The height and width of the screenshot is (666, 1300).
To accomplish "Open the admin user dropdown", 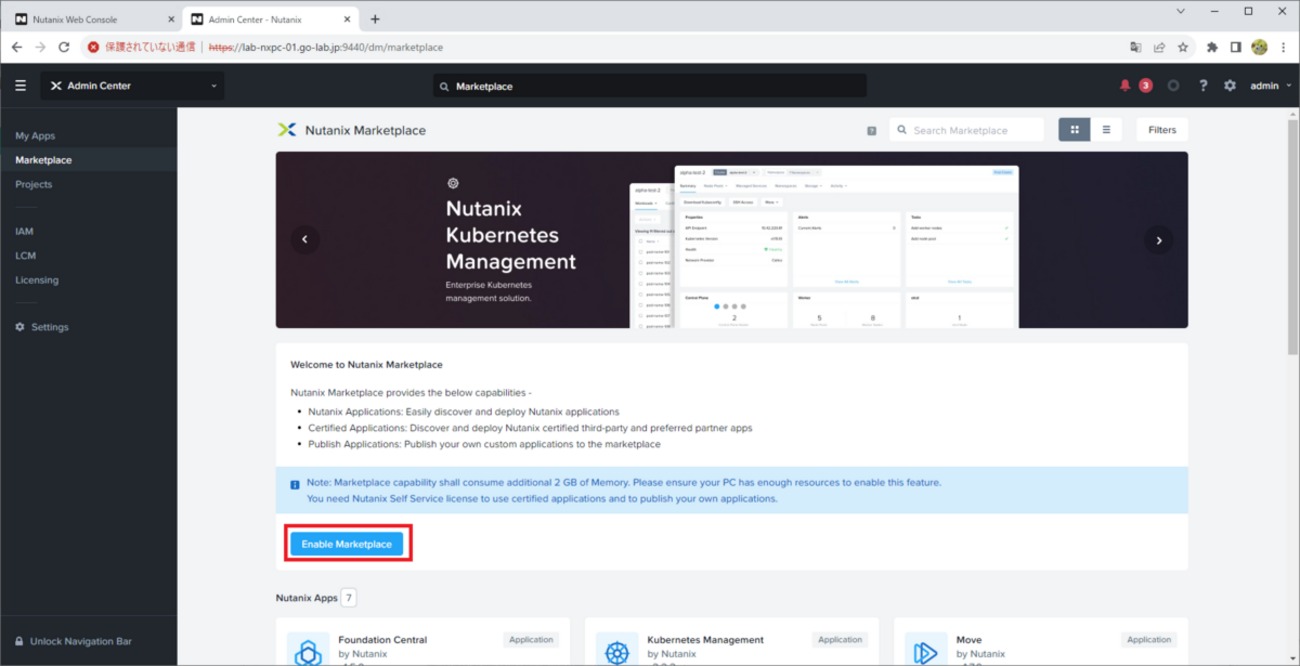I will coord(1269,86).
